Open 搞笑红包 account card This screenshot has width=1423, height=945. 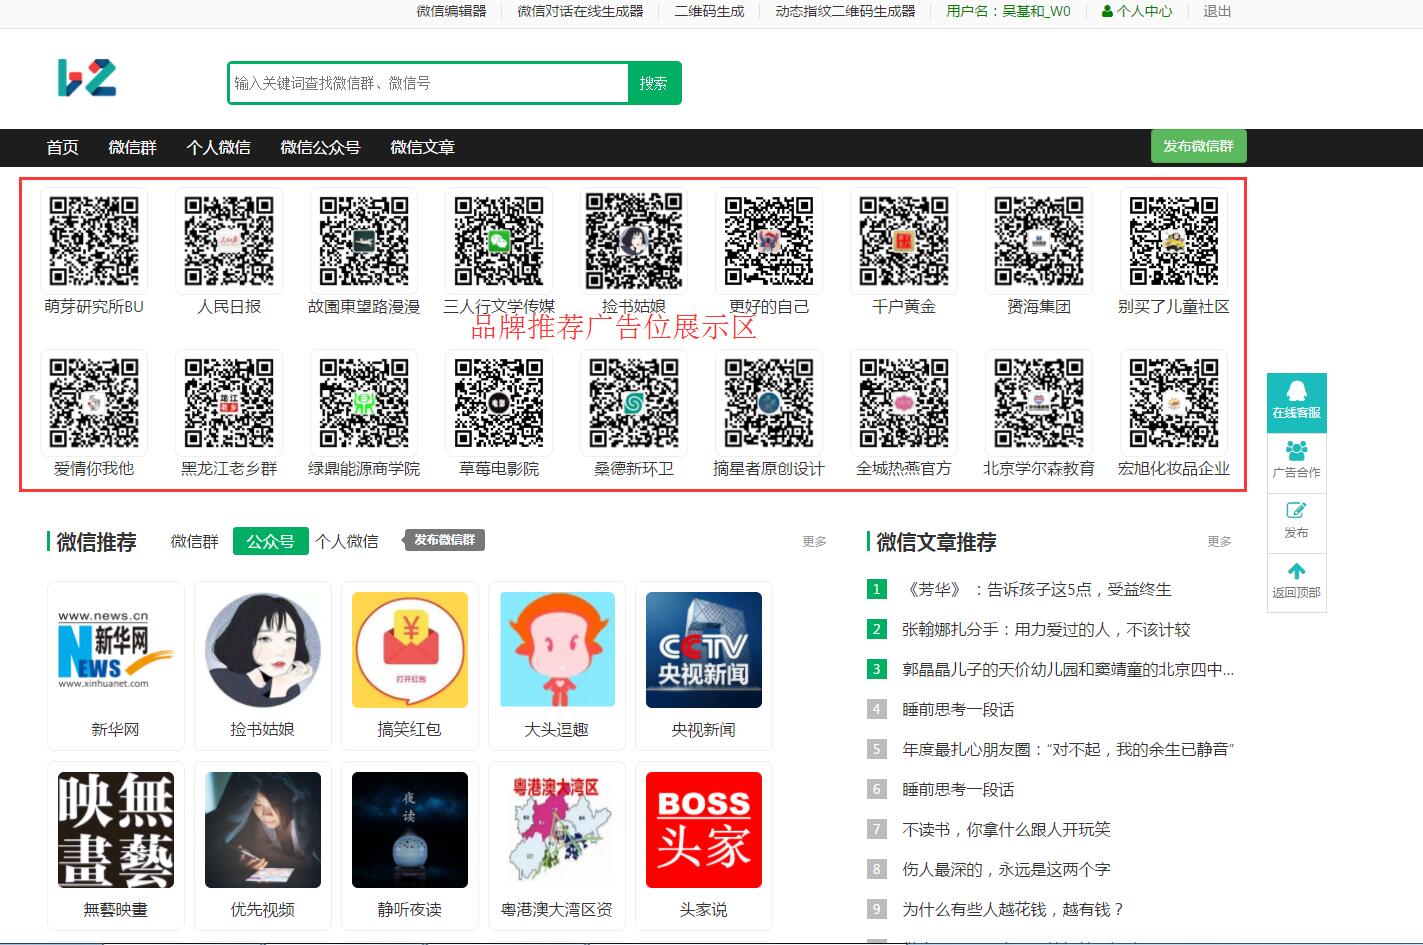click(410, 666)
